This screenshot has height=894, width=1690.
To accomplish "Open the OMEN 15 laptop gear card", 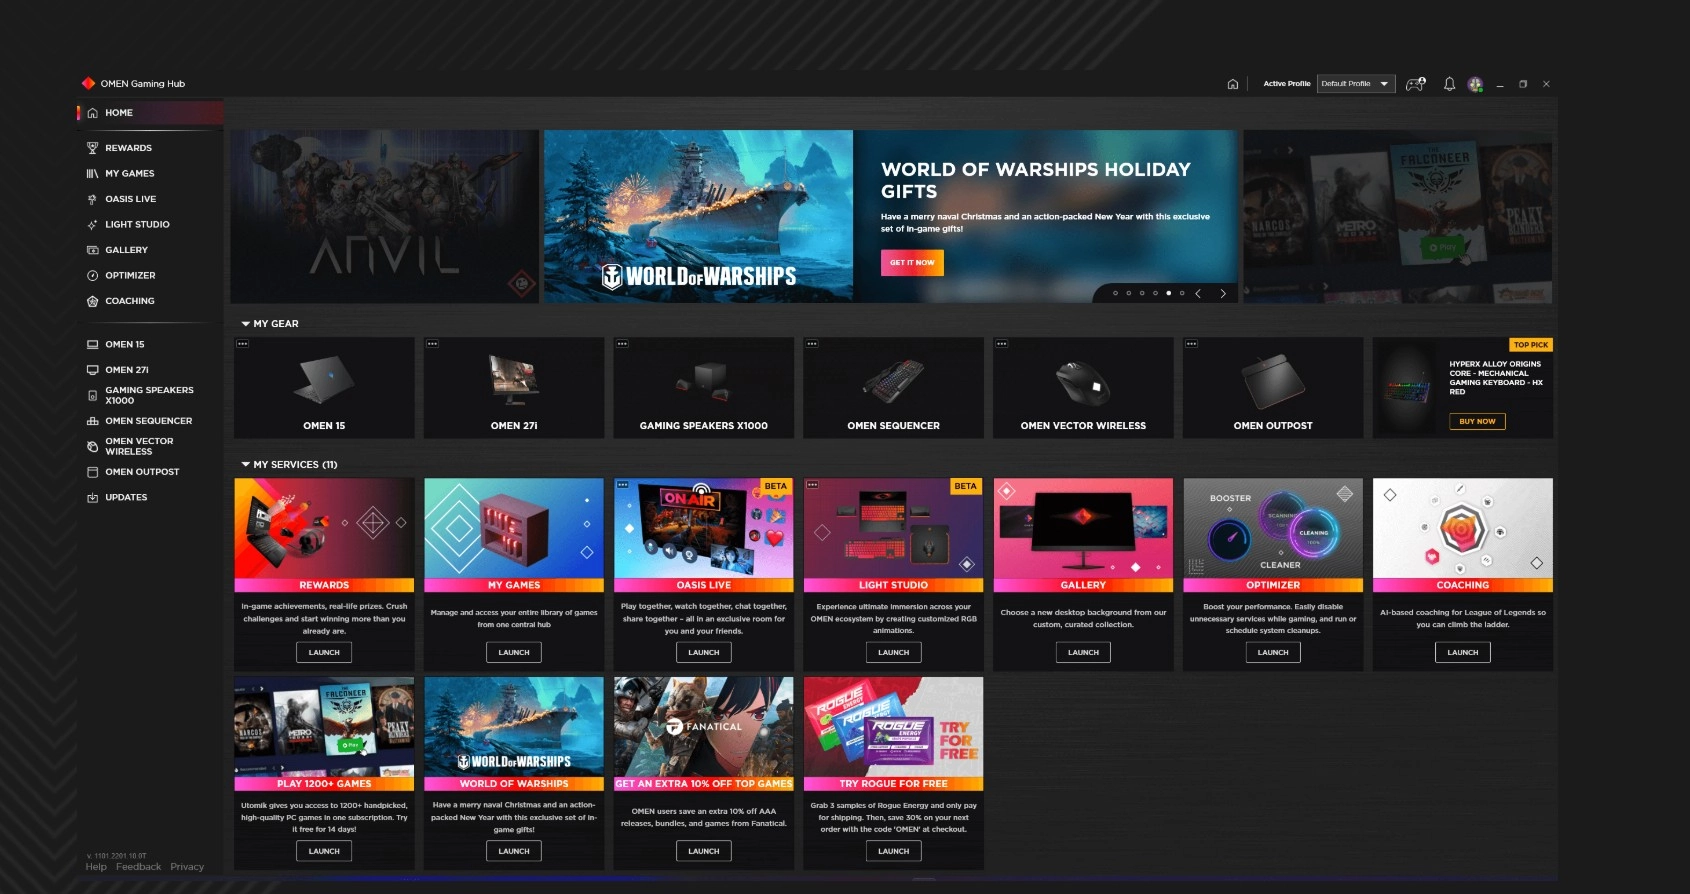I will pos(324,388).
